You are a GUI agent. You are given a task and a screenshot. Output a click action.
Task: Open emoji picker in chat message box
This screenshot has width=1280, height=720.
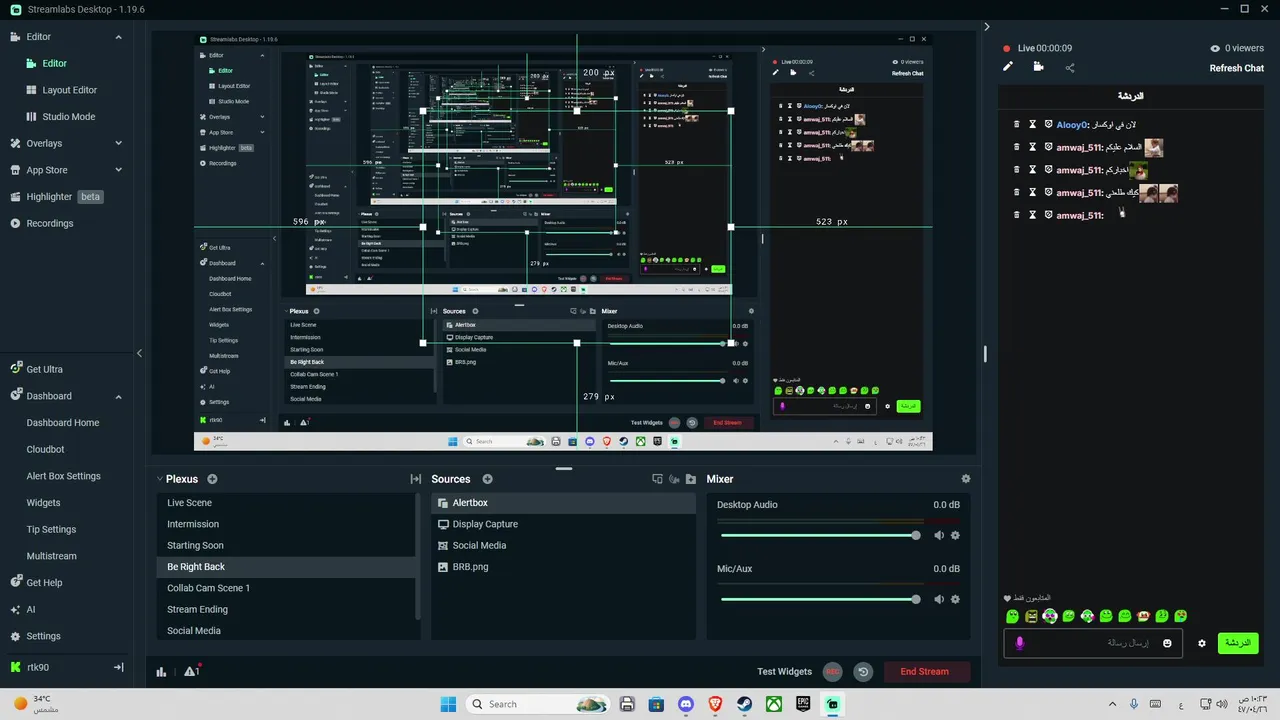(1167, 643)
